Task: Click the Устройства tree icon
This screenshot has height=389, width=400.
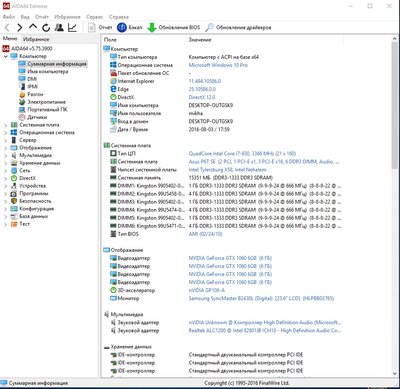Action: point(14,186)
